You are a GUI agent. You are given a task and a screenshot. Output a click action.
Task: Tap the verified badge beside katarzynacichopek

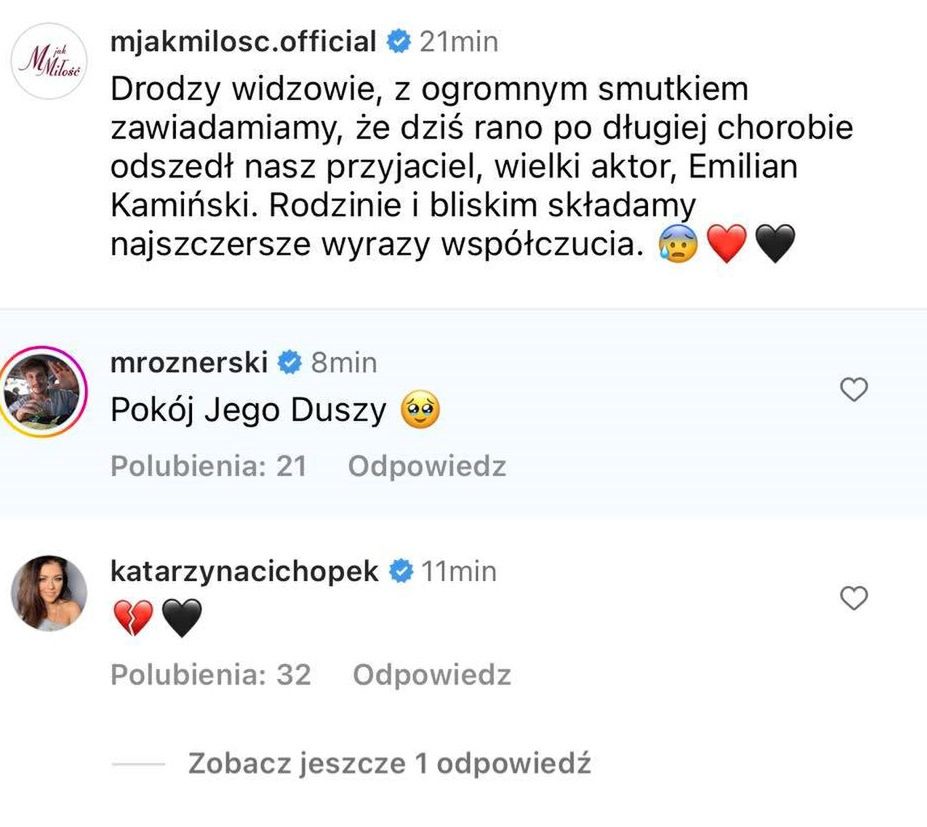point(401,571)
